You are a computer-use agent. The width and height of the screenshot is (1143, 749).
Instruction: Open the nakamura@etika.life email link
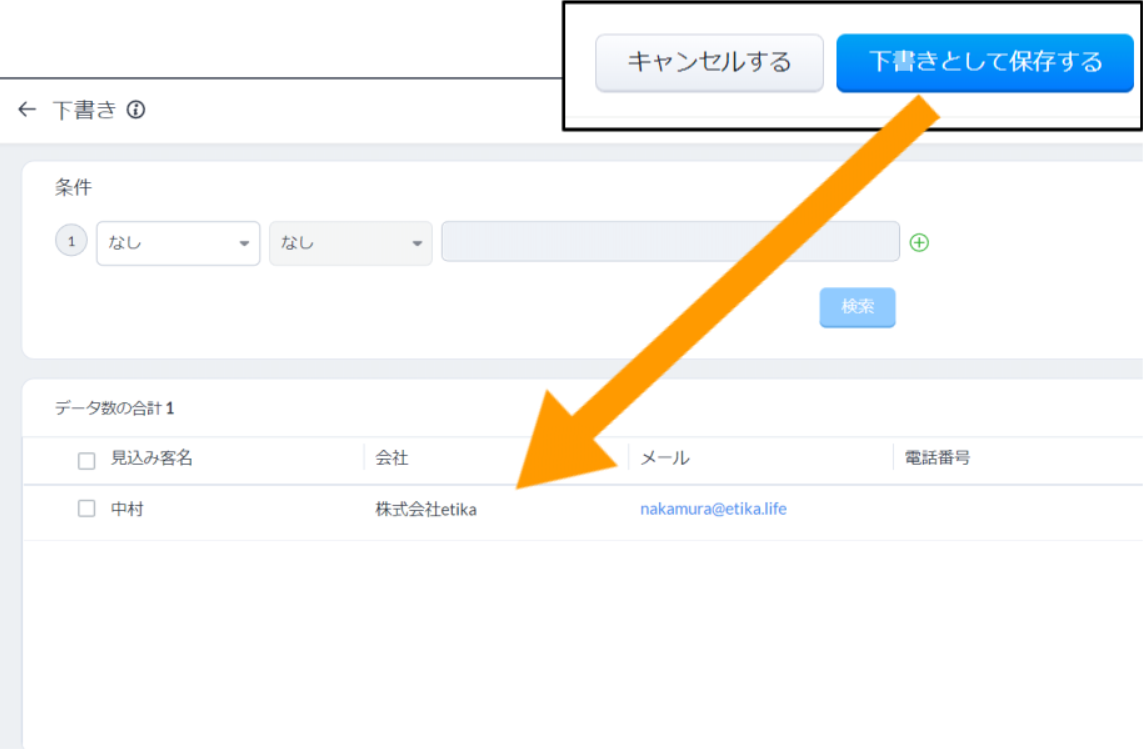713,509
